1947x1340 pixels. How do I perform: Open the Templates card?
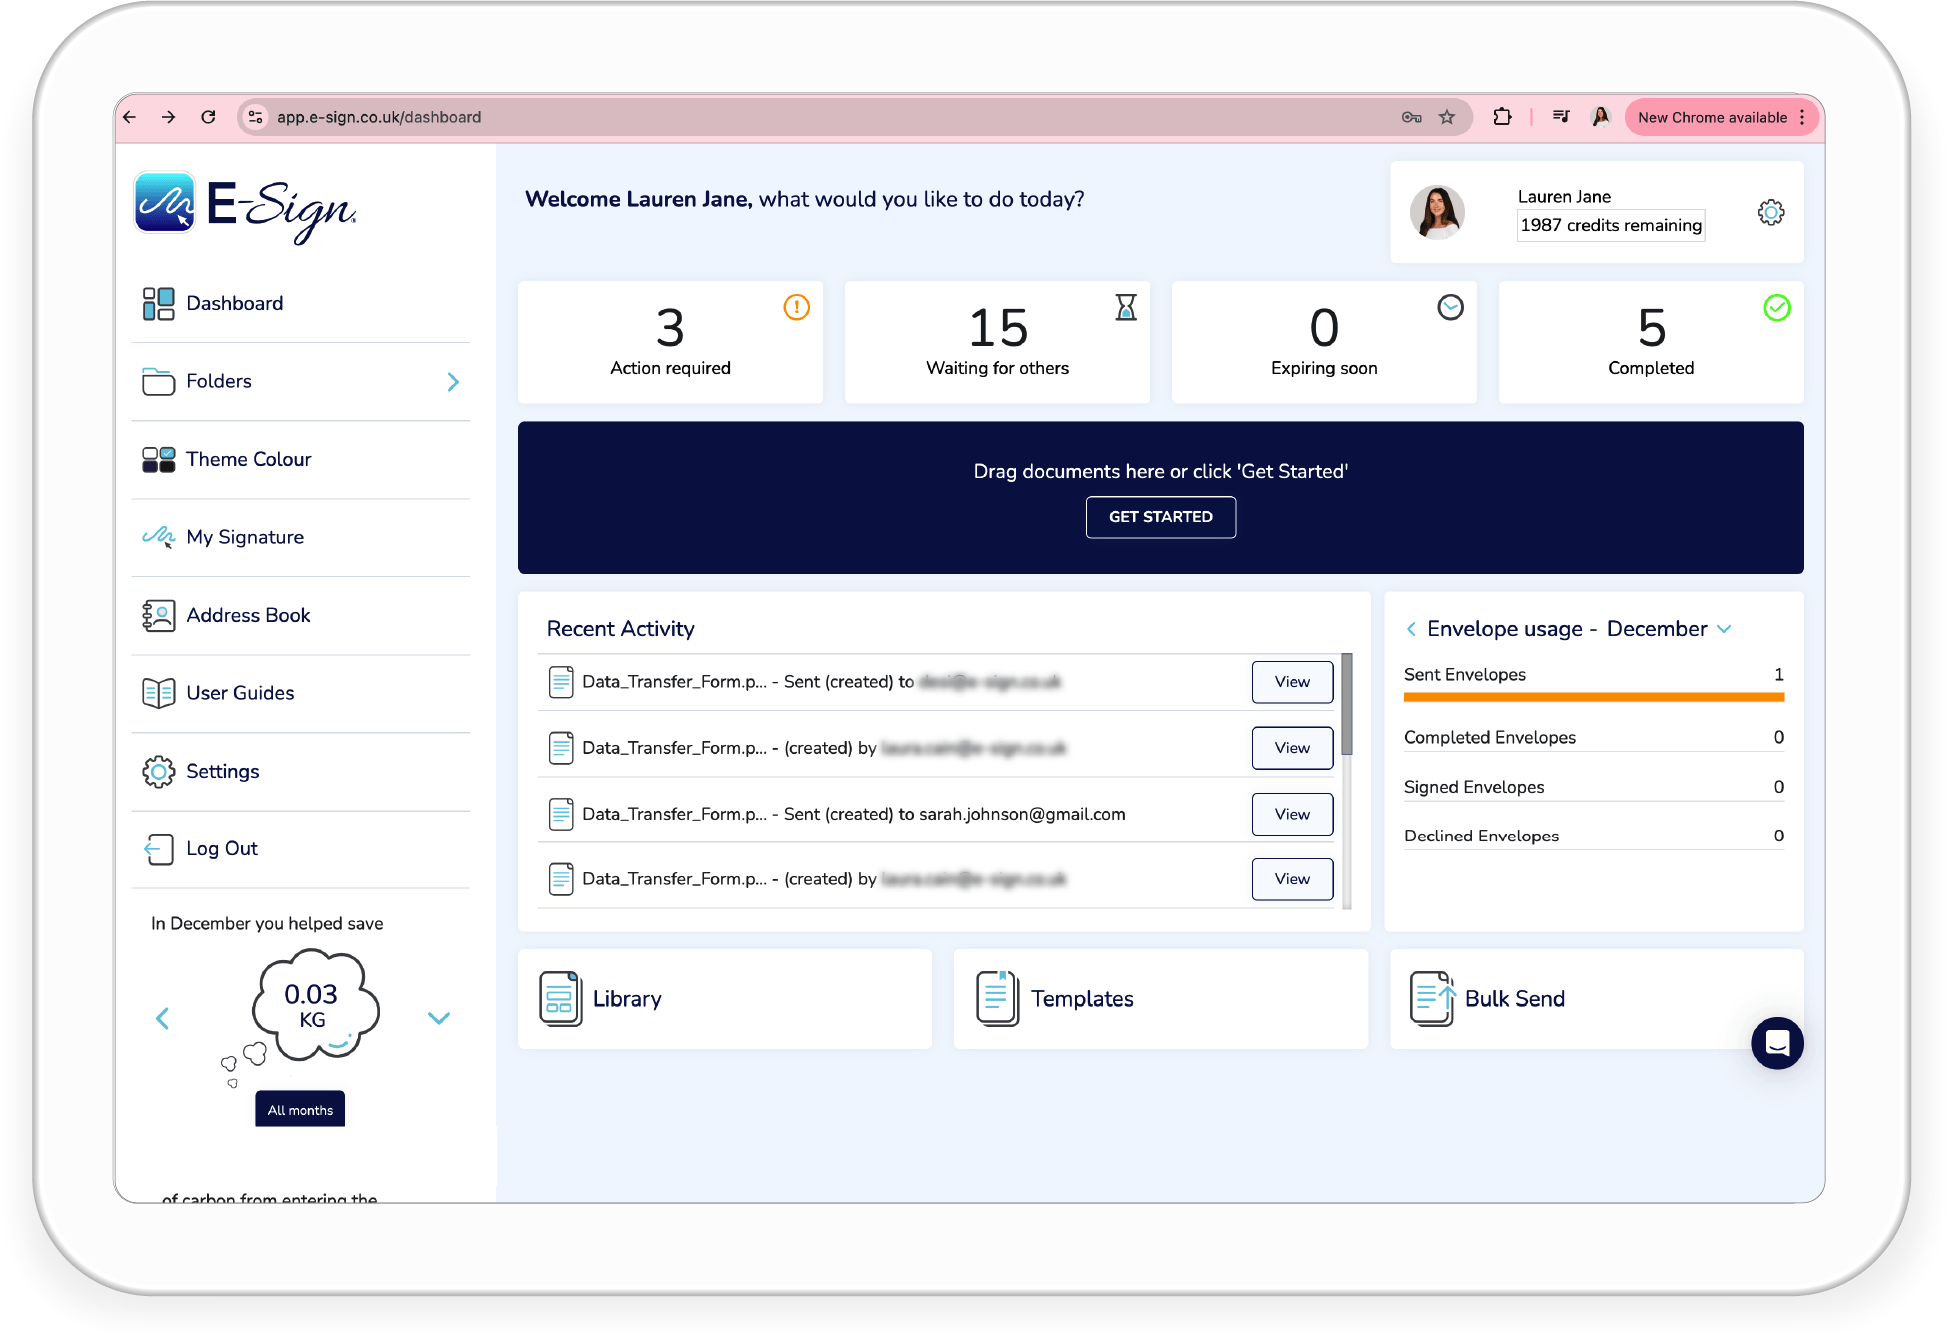pyautogui.click(x=1160, y=999)
